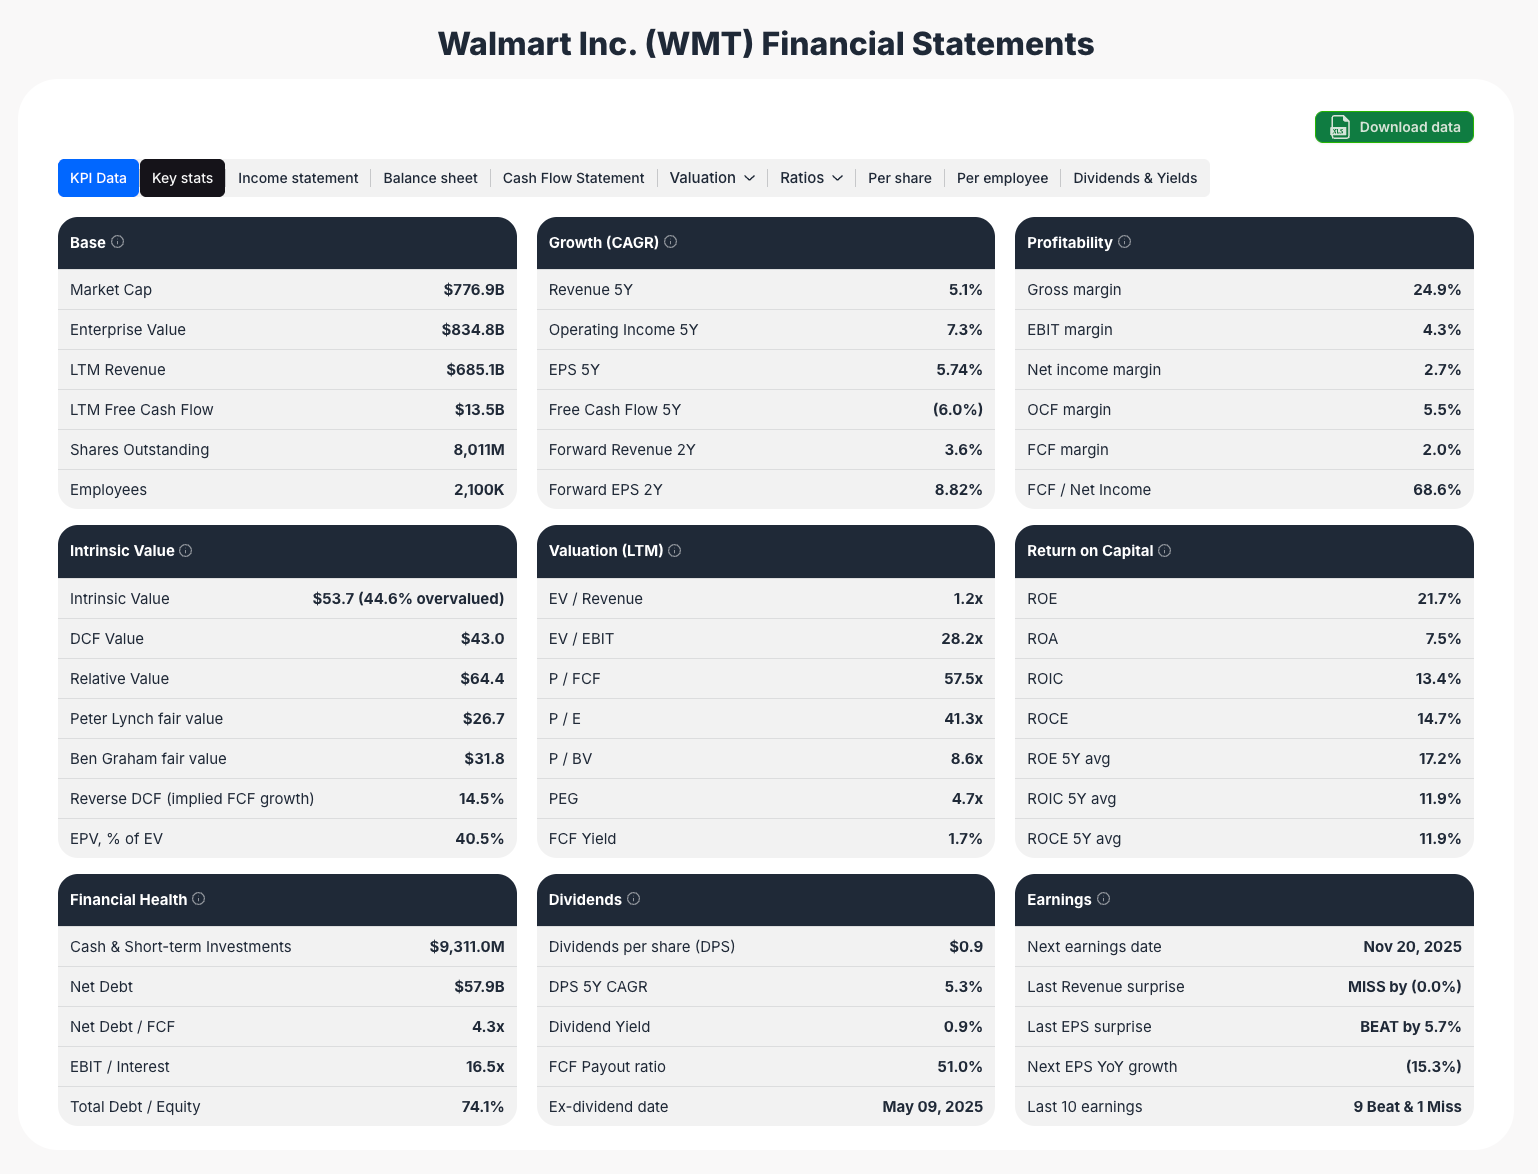This screenshot has height=1174, width=1538.
Task: Open the Dividends section info tooltip
Action: click(633, 898)
